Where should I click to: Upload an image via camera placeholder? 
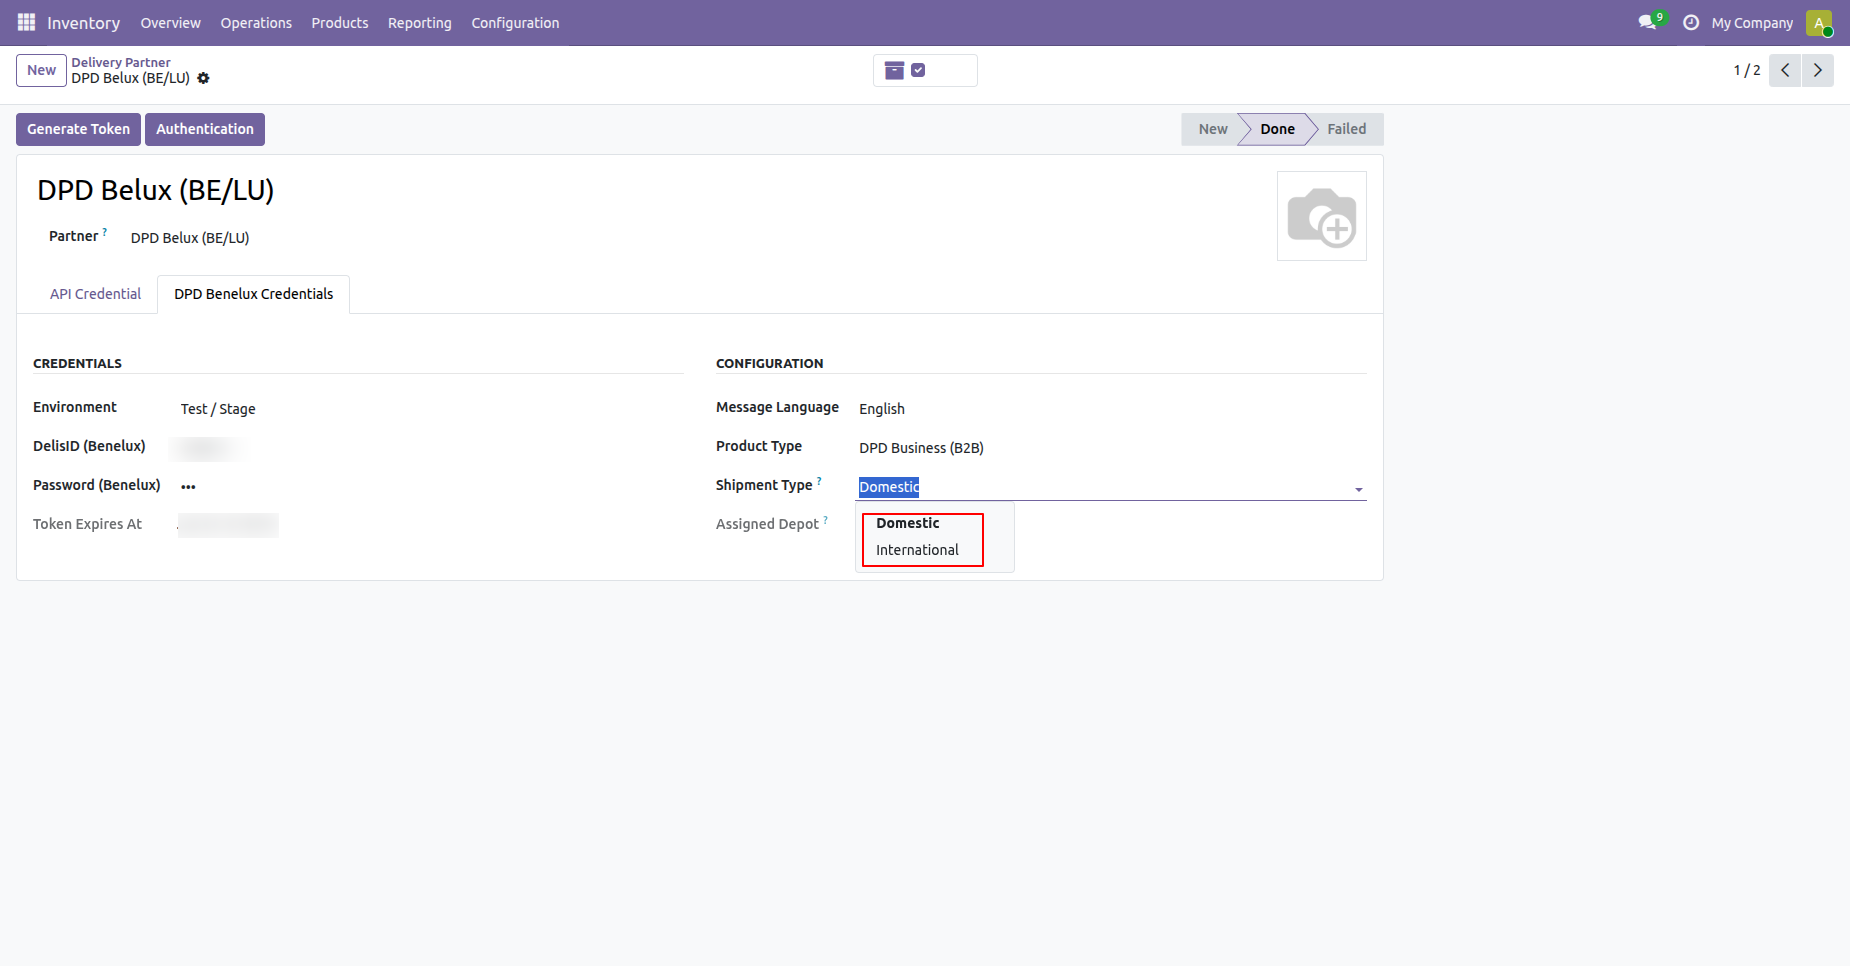1322,216
